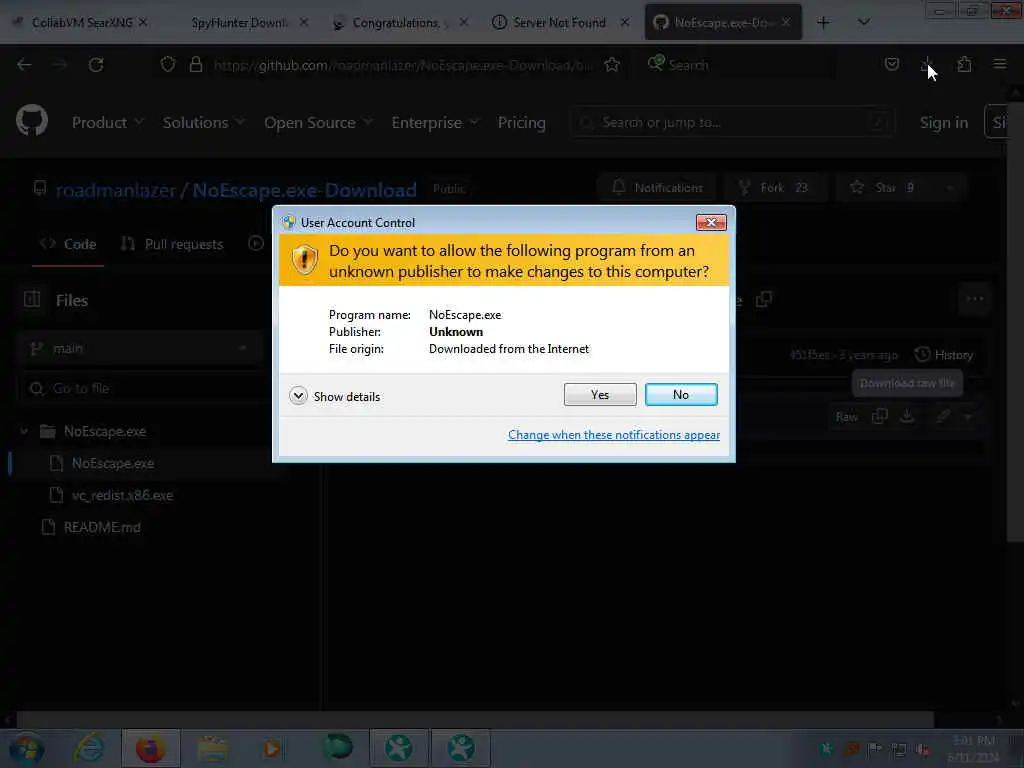Click the Notifications button
1024x768 pixels.
[657, 187]
